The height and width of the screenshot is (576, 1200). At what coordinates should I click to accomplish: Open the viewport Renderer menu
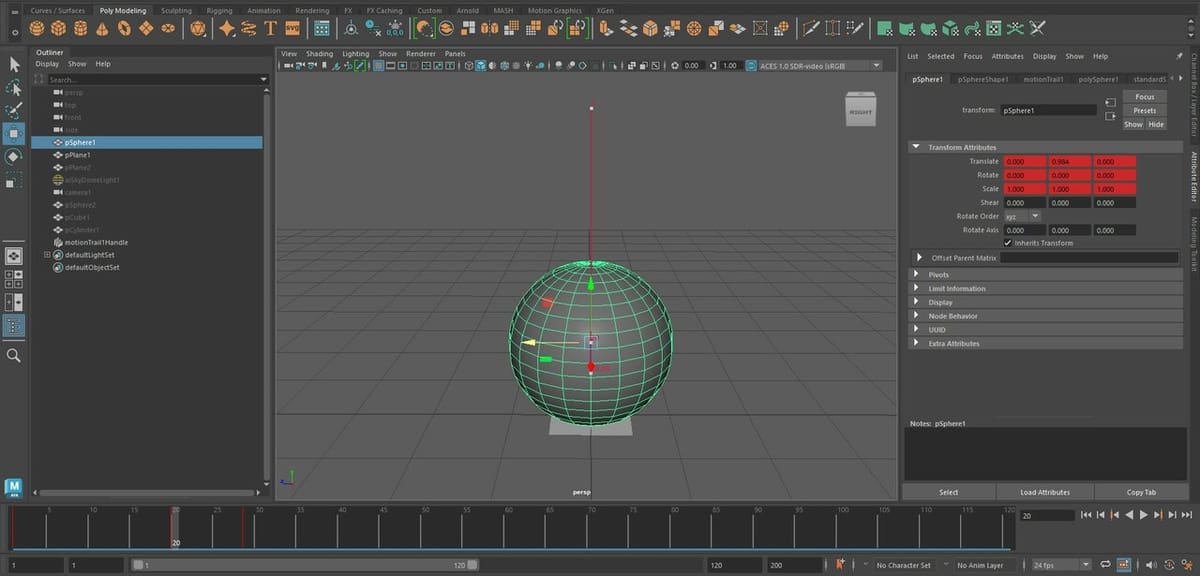coord(421,54)
